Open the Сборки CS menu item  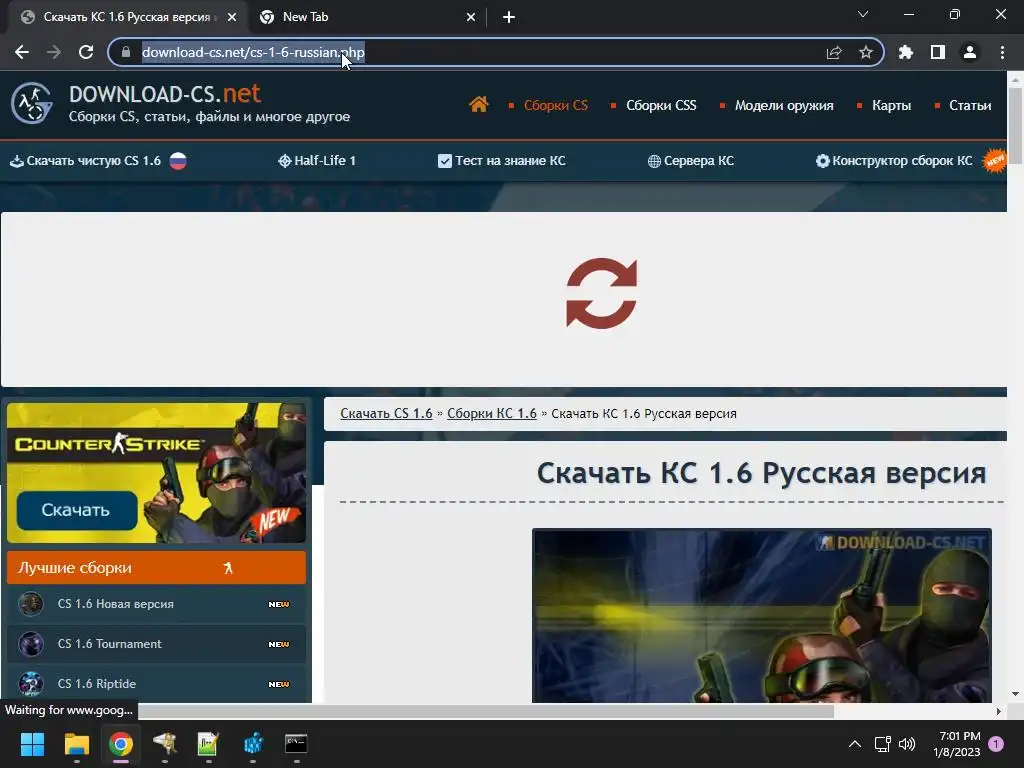click(556, 105)
